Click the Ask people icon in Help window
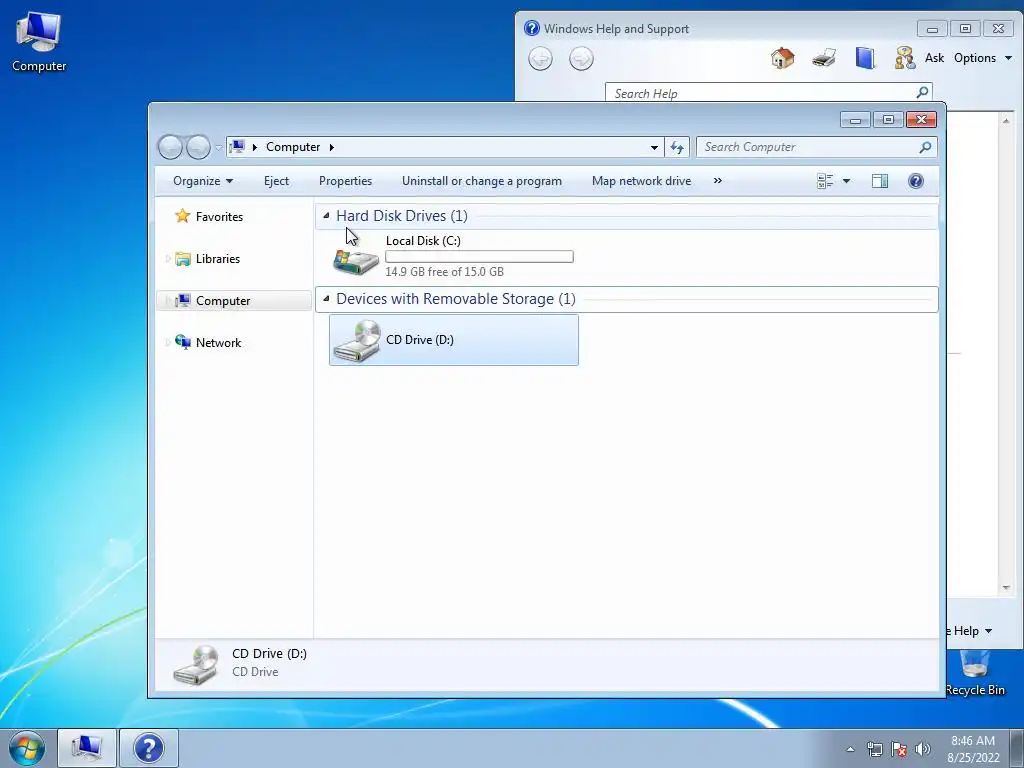Image resolution: width=1024 pixels, height=768 pixels. click(904, 58)
